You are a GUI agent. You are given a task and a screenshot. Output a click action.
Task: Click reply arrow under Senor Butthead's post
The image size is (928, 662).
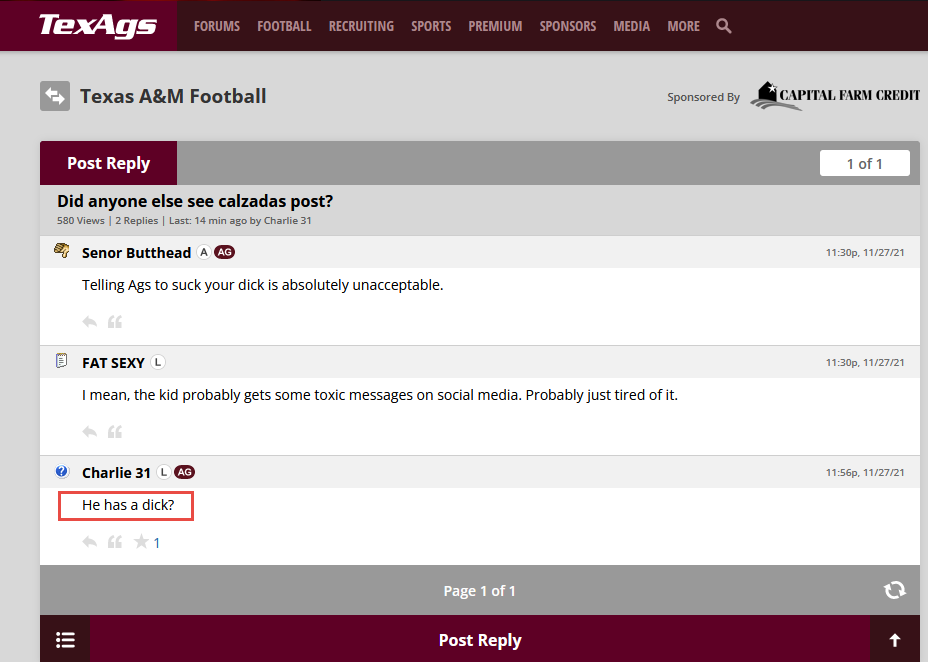pos(90,322)
